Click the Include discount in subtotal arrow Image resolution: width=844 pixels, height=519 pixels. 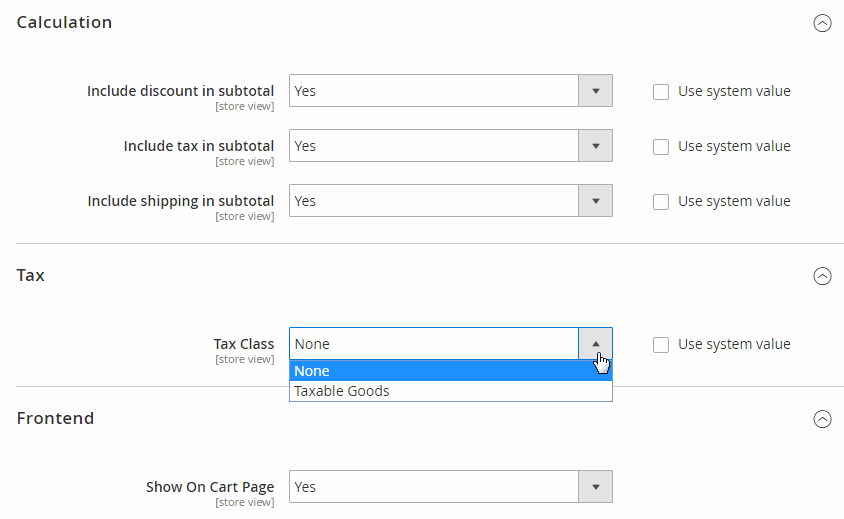[x=595, y=91]
